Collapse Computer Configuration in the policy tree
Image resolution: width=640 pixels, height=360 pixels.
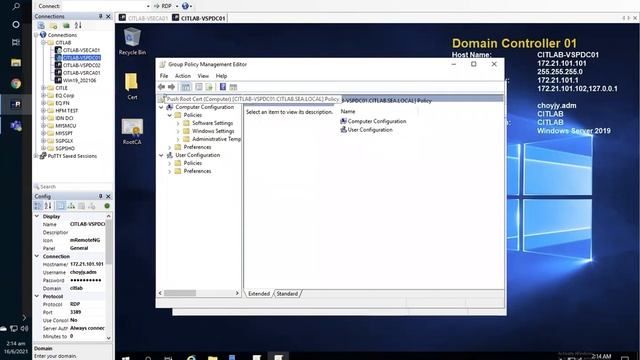pyautogui.click(x=161, y=107)
